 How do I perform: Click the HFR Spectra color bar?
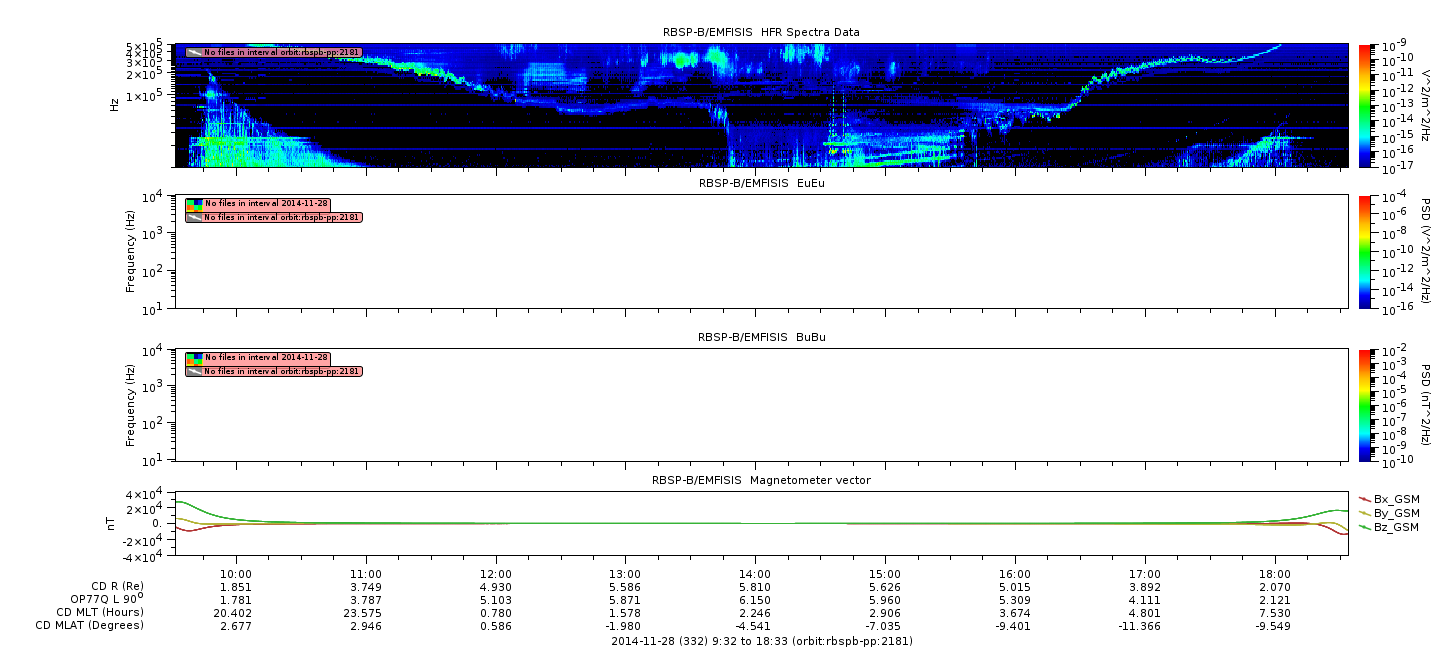[1366, 105]
